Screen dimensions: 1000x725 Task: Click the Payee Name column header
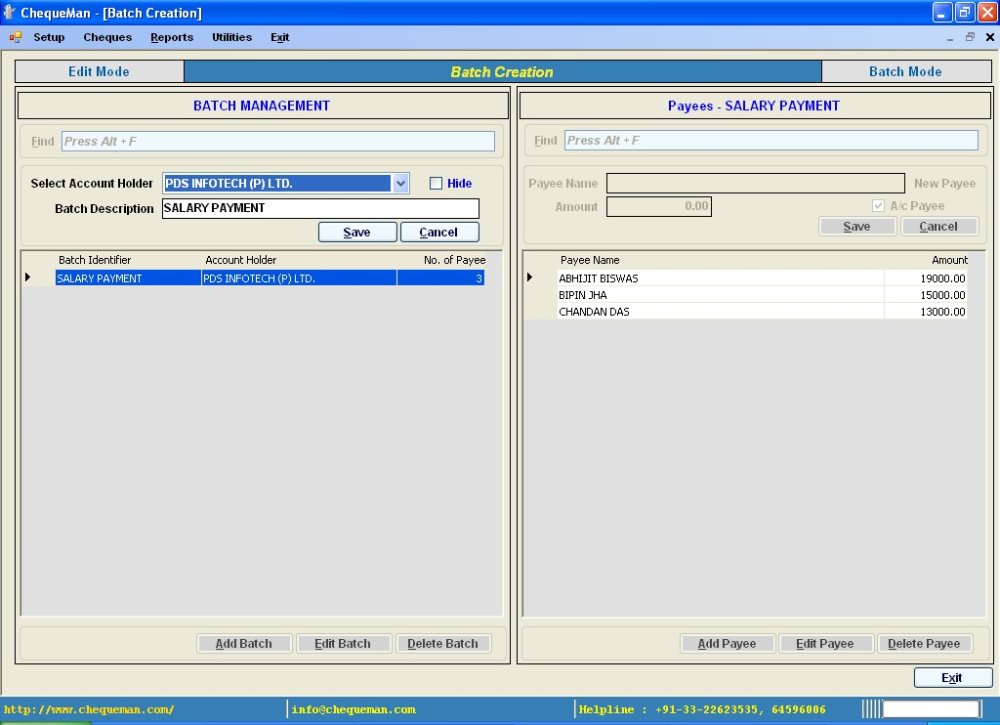point(590,260)
